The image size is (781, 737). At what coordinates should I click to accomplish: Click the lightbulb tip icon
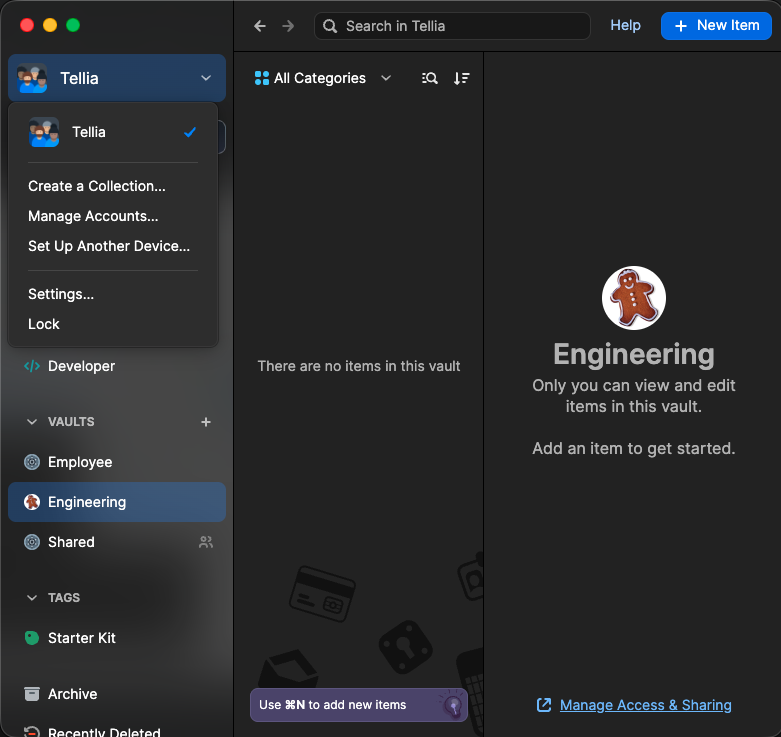(452, 706)
